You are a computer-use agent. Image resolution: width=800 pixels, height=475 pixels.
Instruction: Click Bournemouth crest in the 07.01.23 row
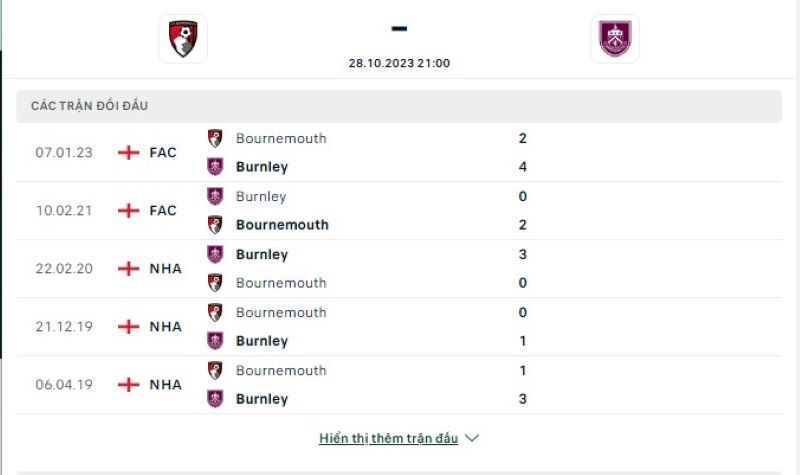215,138
